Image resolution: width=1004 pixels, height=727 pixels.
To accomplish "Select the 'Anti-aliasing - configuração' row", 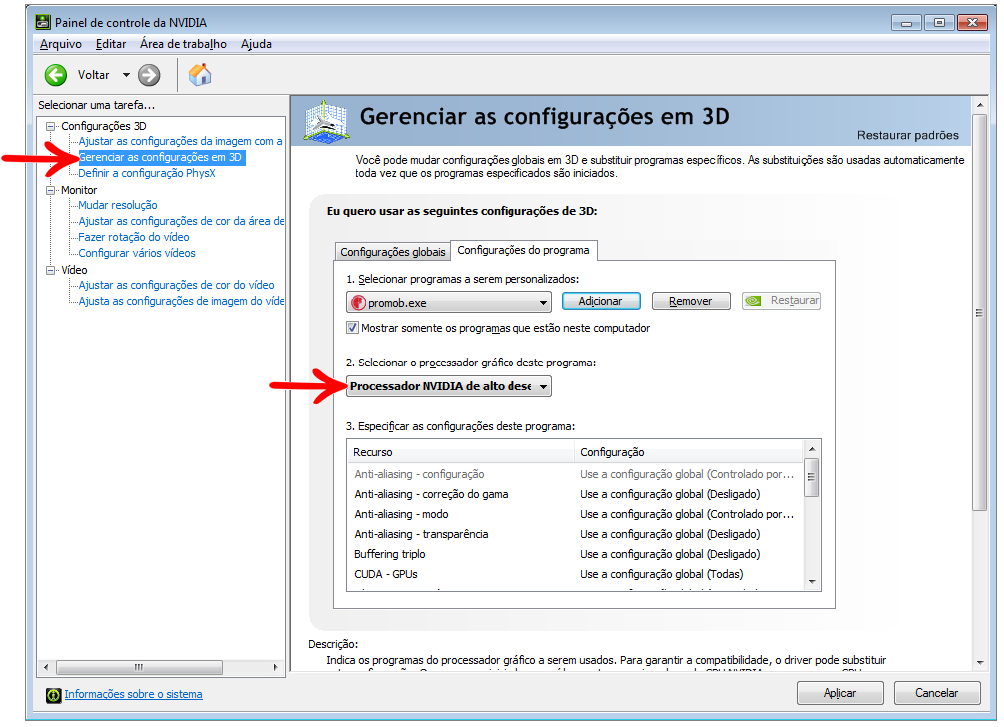I will click(x=575, y=474).
